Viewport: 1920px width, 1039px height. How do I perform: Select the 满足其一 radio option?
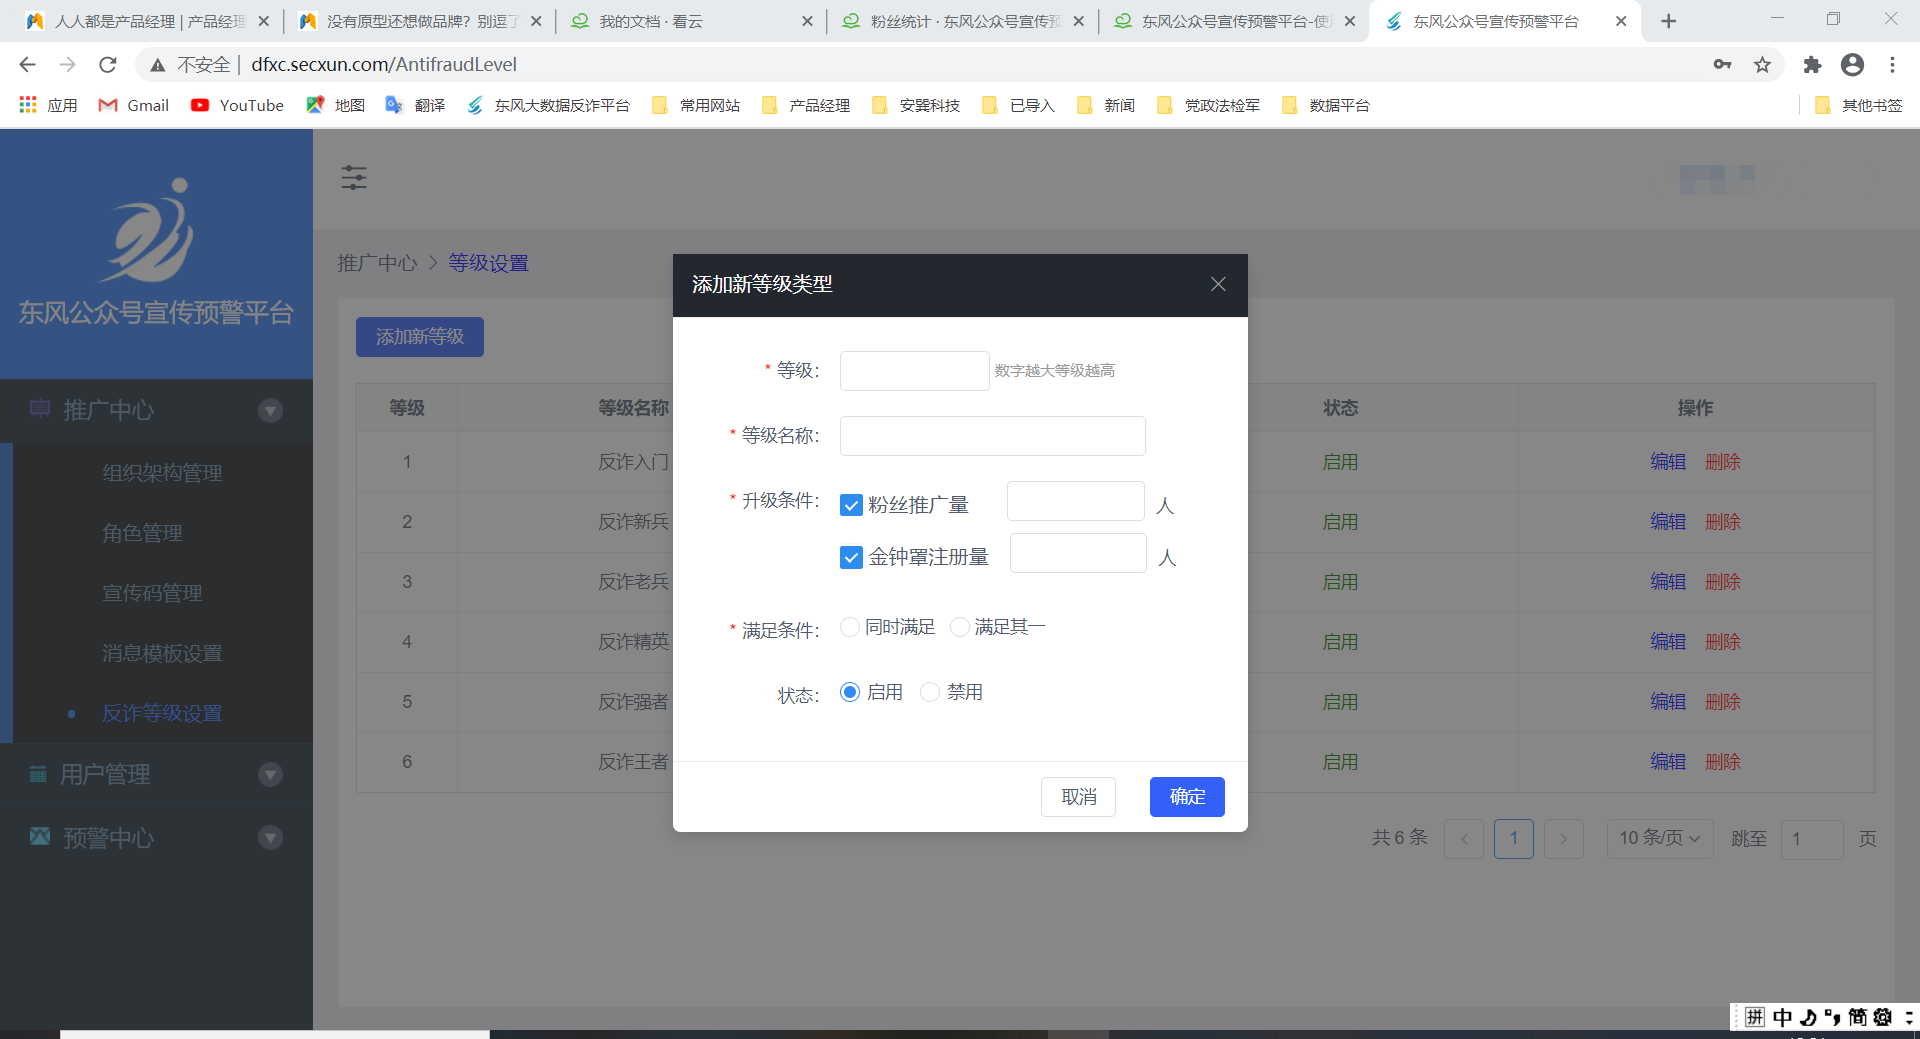(x=960, y=627)
